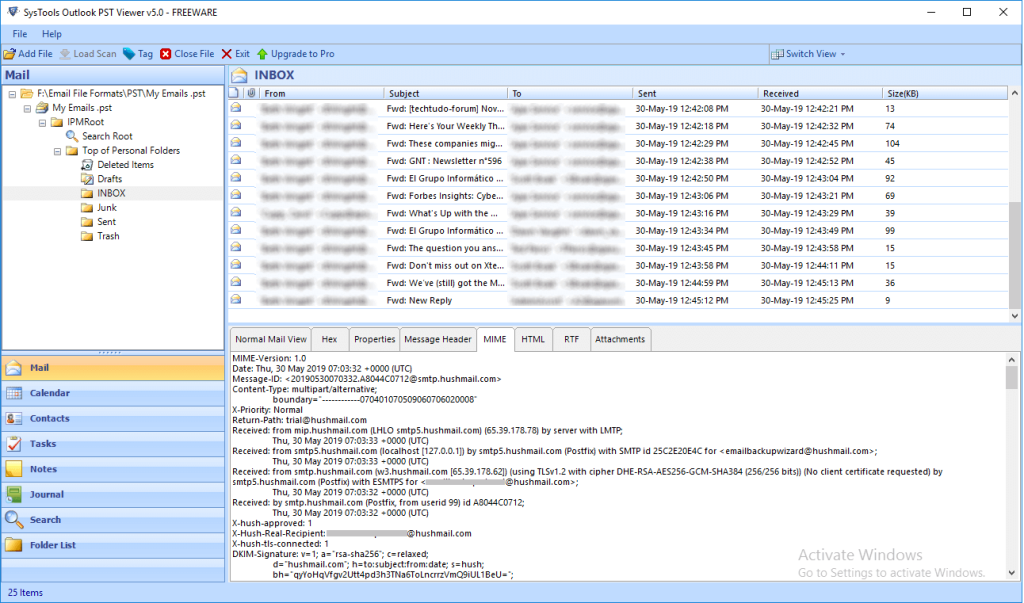Select the Drafts folder
Image resolution: width=1024 pixels, height=603 pixels.
pyautogui.click(x=110, y=179)
